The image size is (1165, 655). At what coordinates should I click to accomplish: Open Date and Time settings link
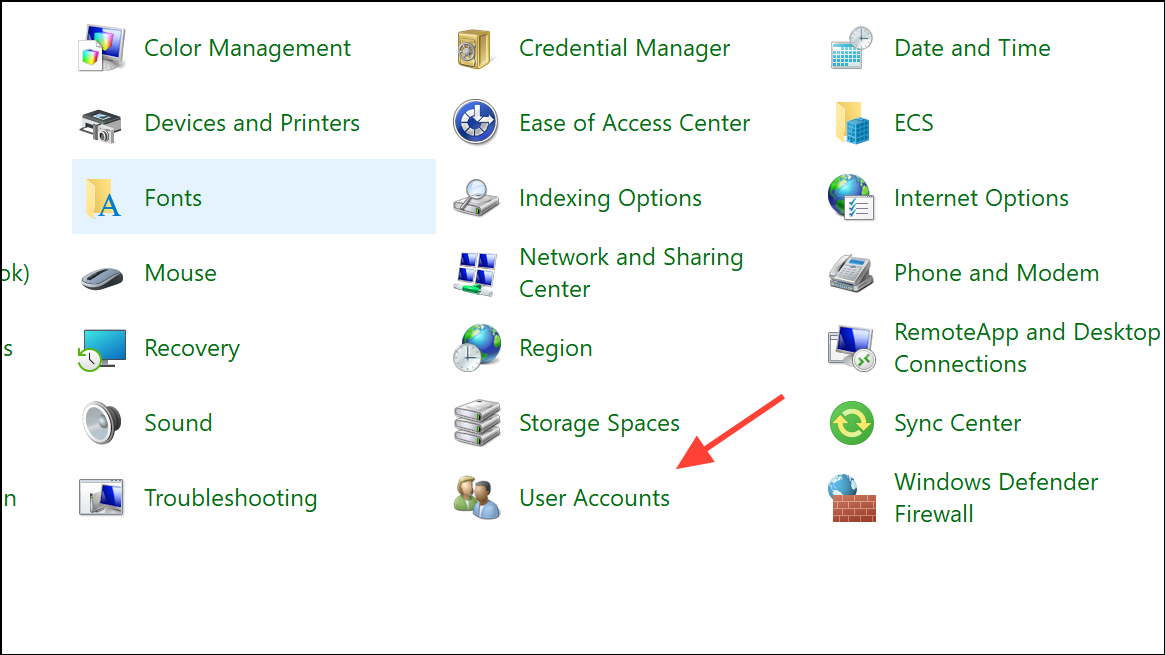pos(972,48)
